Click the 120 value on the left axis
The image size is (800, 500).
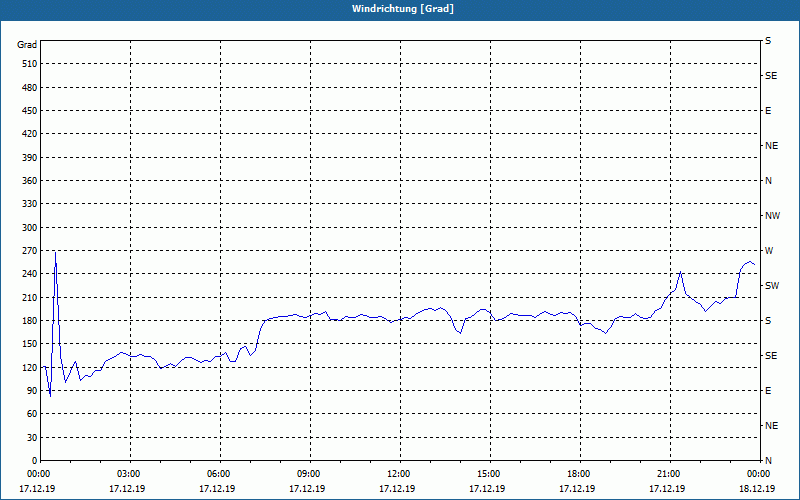coord(29,367)
